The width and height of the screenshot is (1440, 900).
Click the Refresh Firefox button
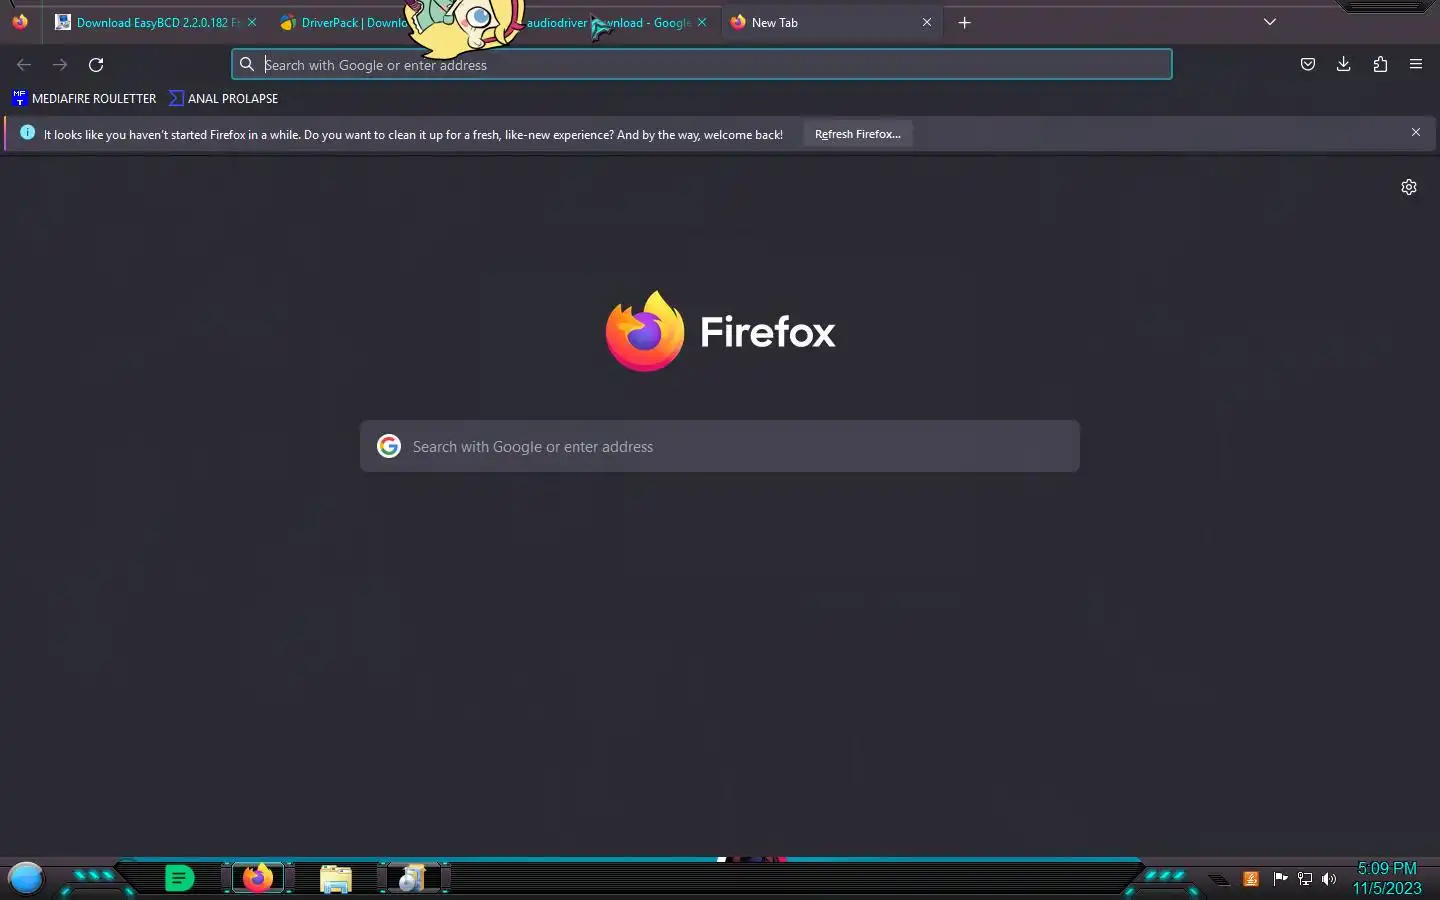pyautogui.click(x=858, y=134)
